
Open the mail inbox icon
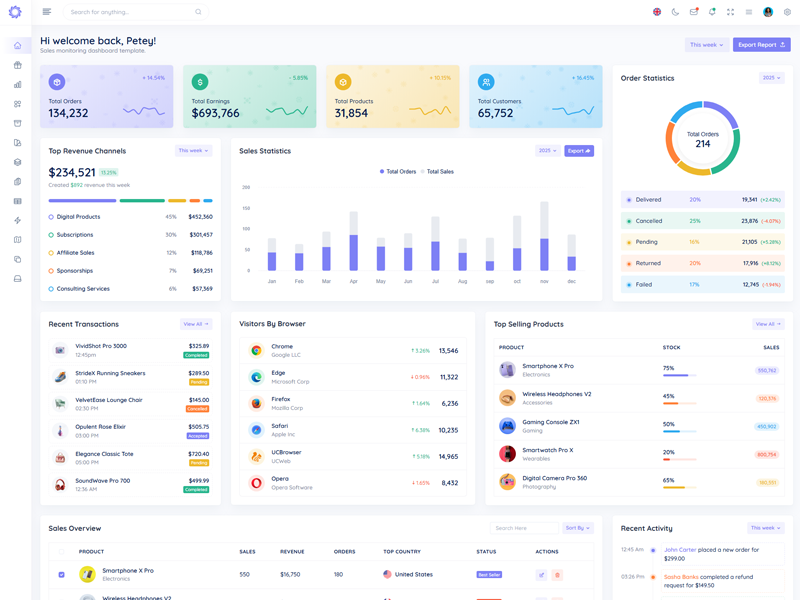coord(694,12)
